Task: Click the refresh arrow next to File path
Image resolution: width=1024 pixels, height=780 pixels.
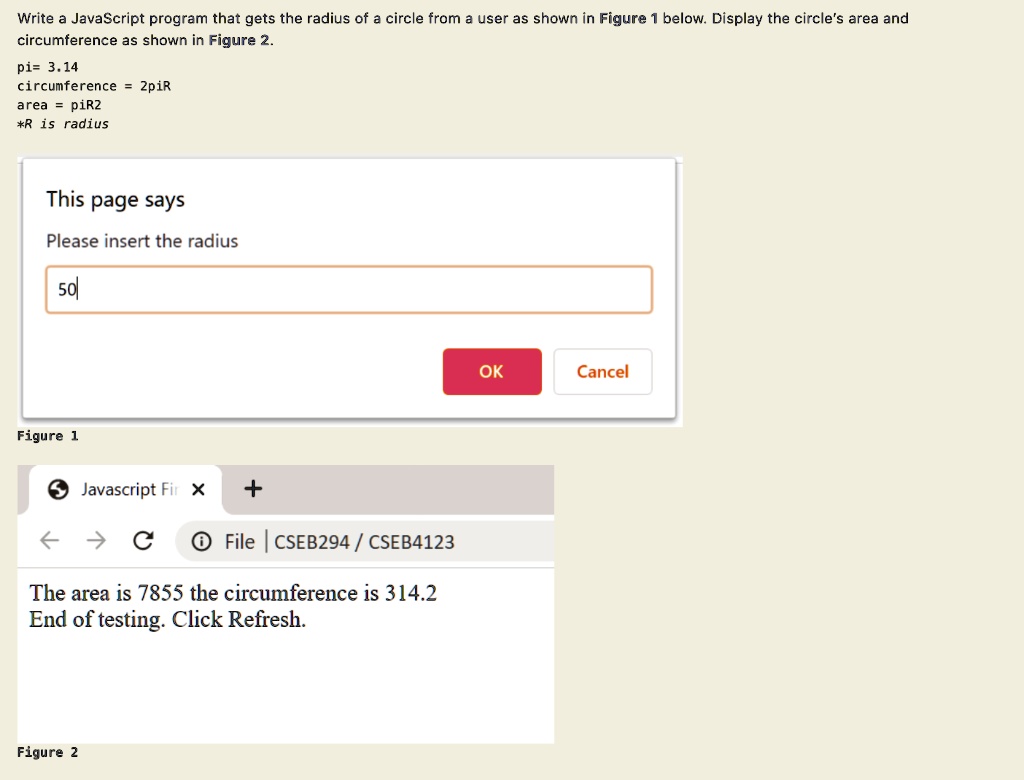Action: pos(143,540)
